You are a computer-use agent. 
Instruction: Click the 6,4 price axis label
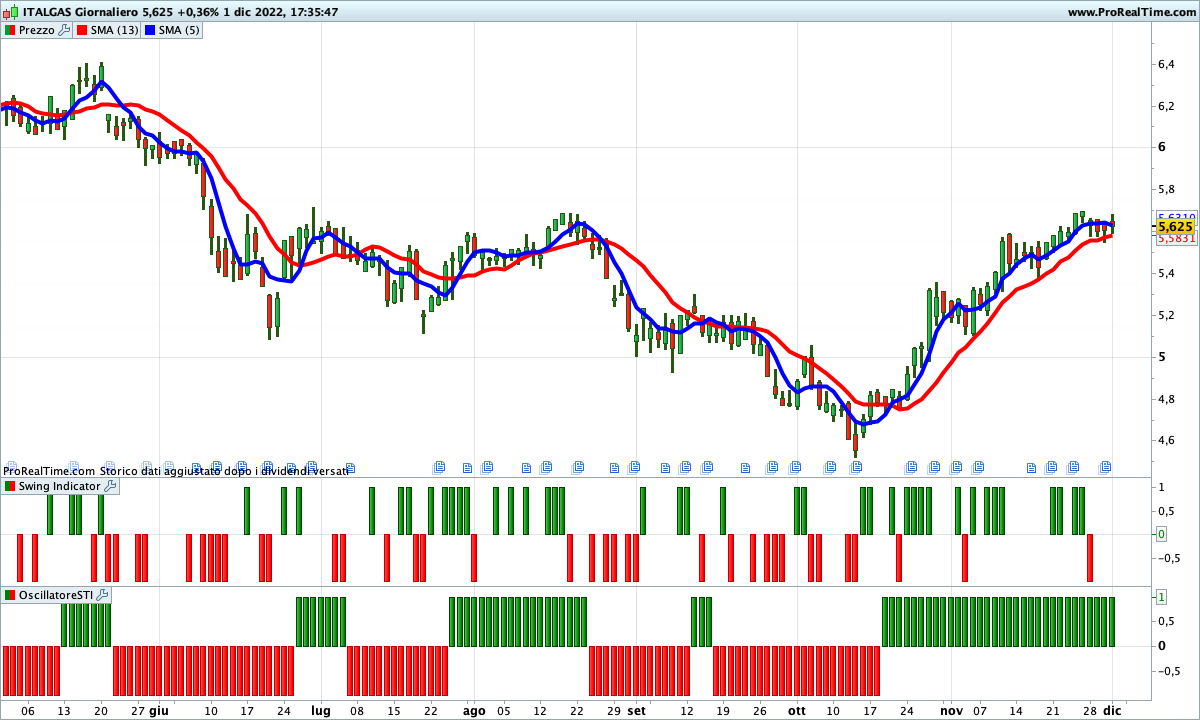click(1166, 64)
